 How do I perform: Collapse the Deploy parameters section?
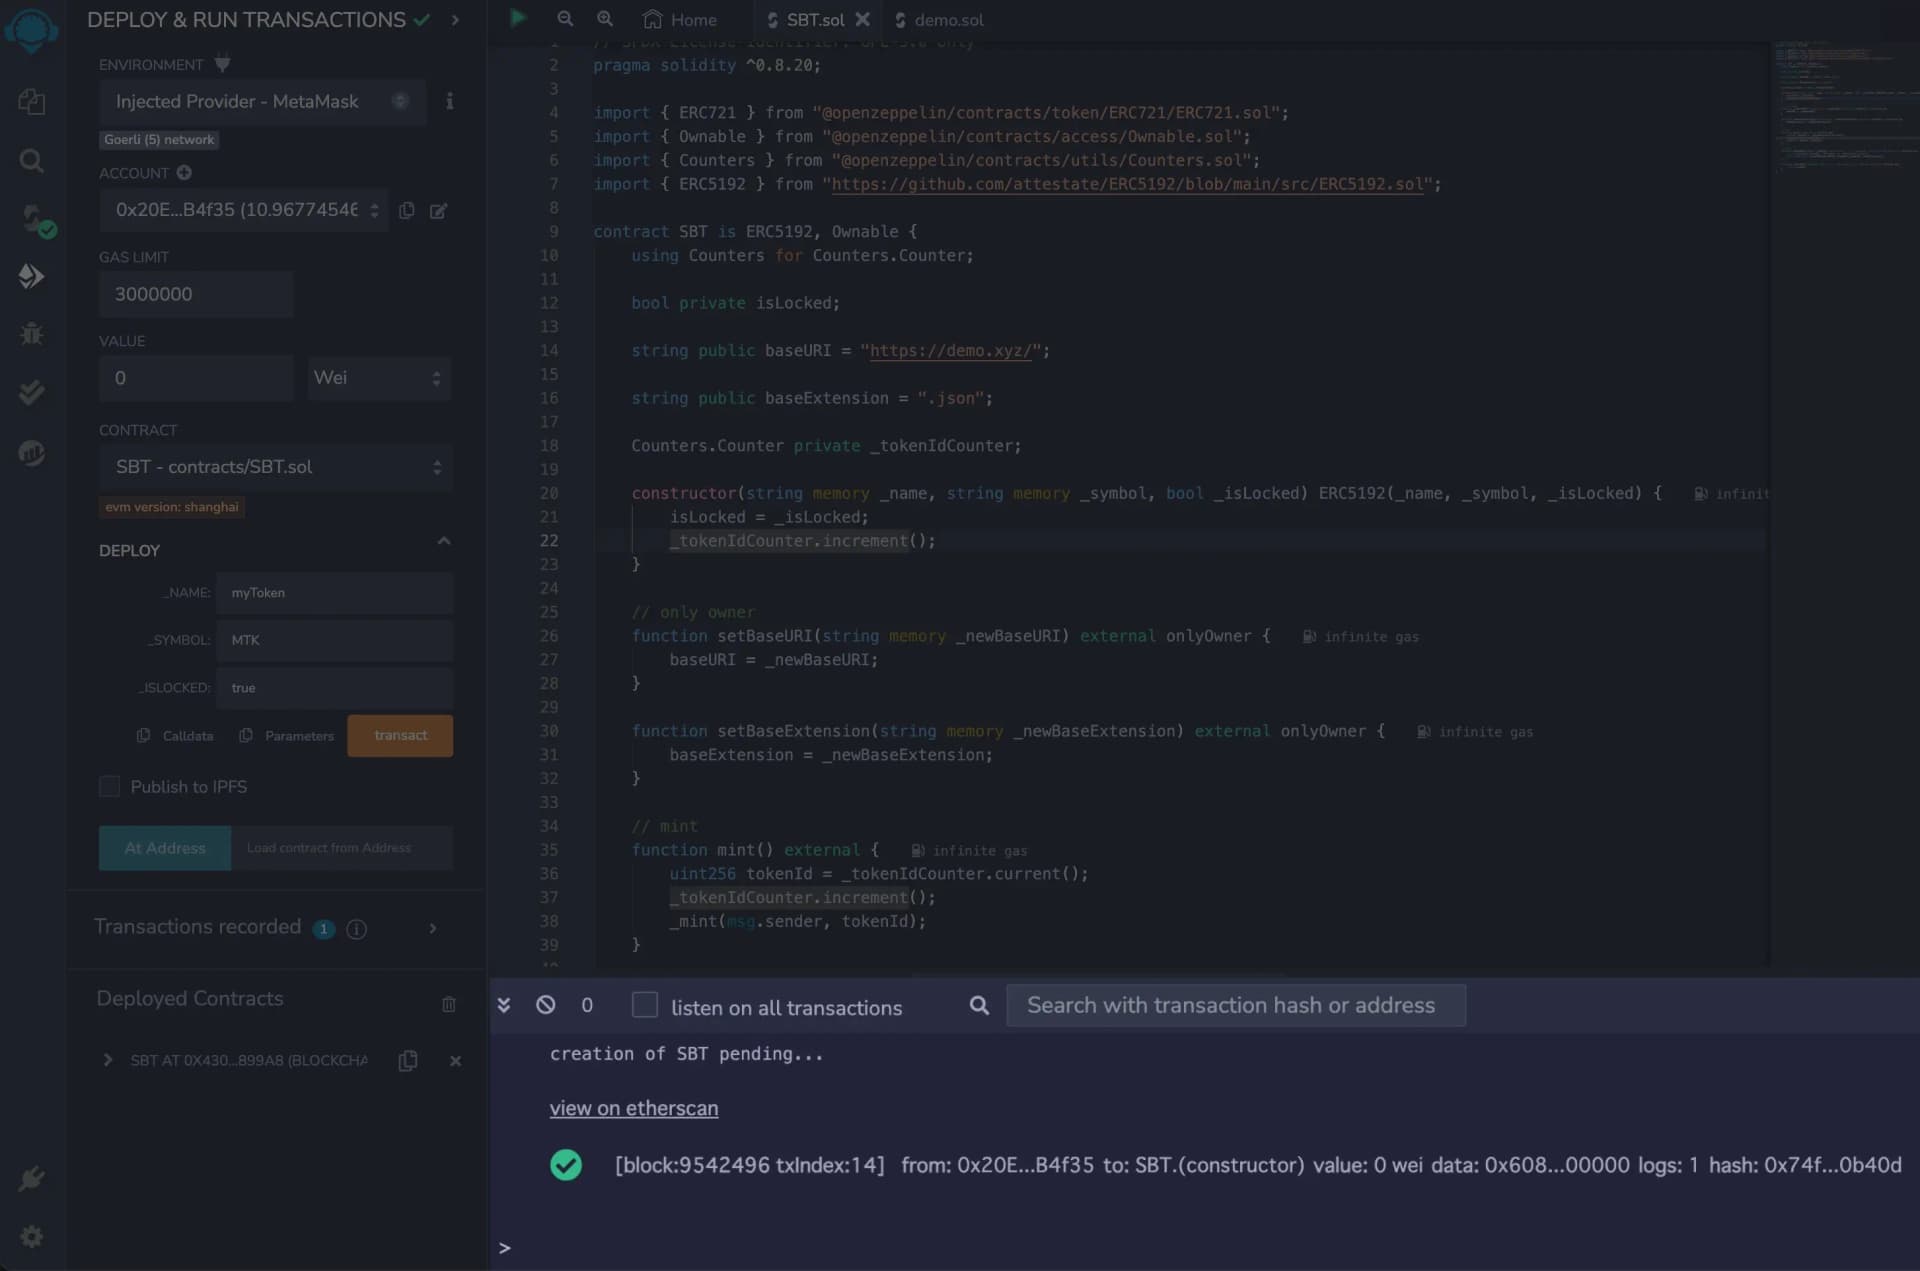(444, 542)
